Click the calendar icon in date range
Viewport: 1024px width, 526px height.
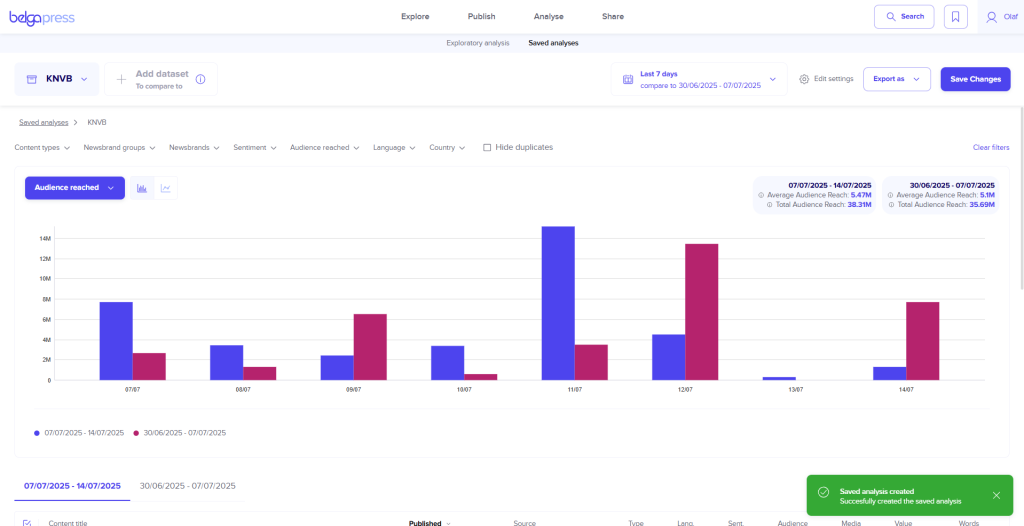click(x=628, y=79)
